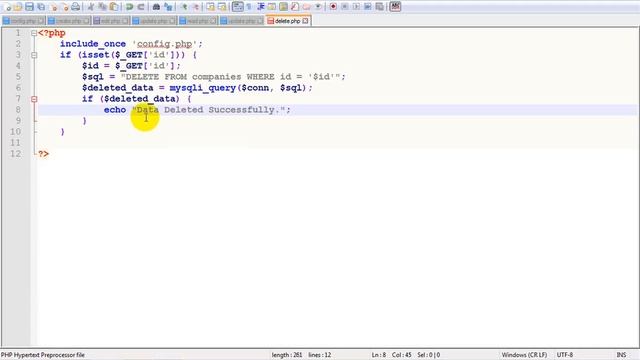Image resolution: width=640 pixels, height=360 pixels.
Task: Click 'Windows (CR LF)' line ending status
Action: coord(524,355)
